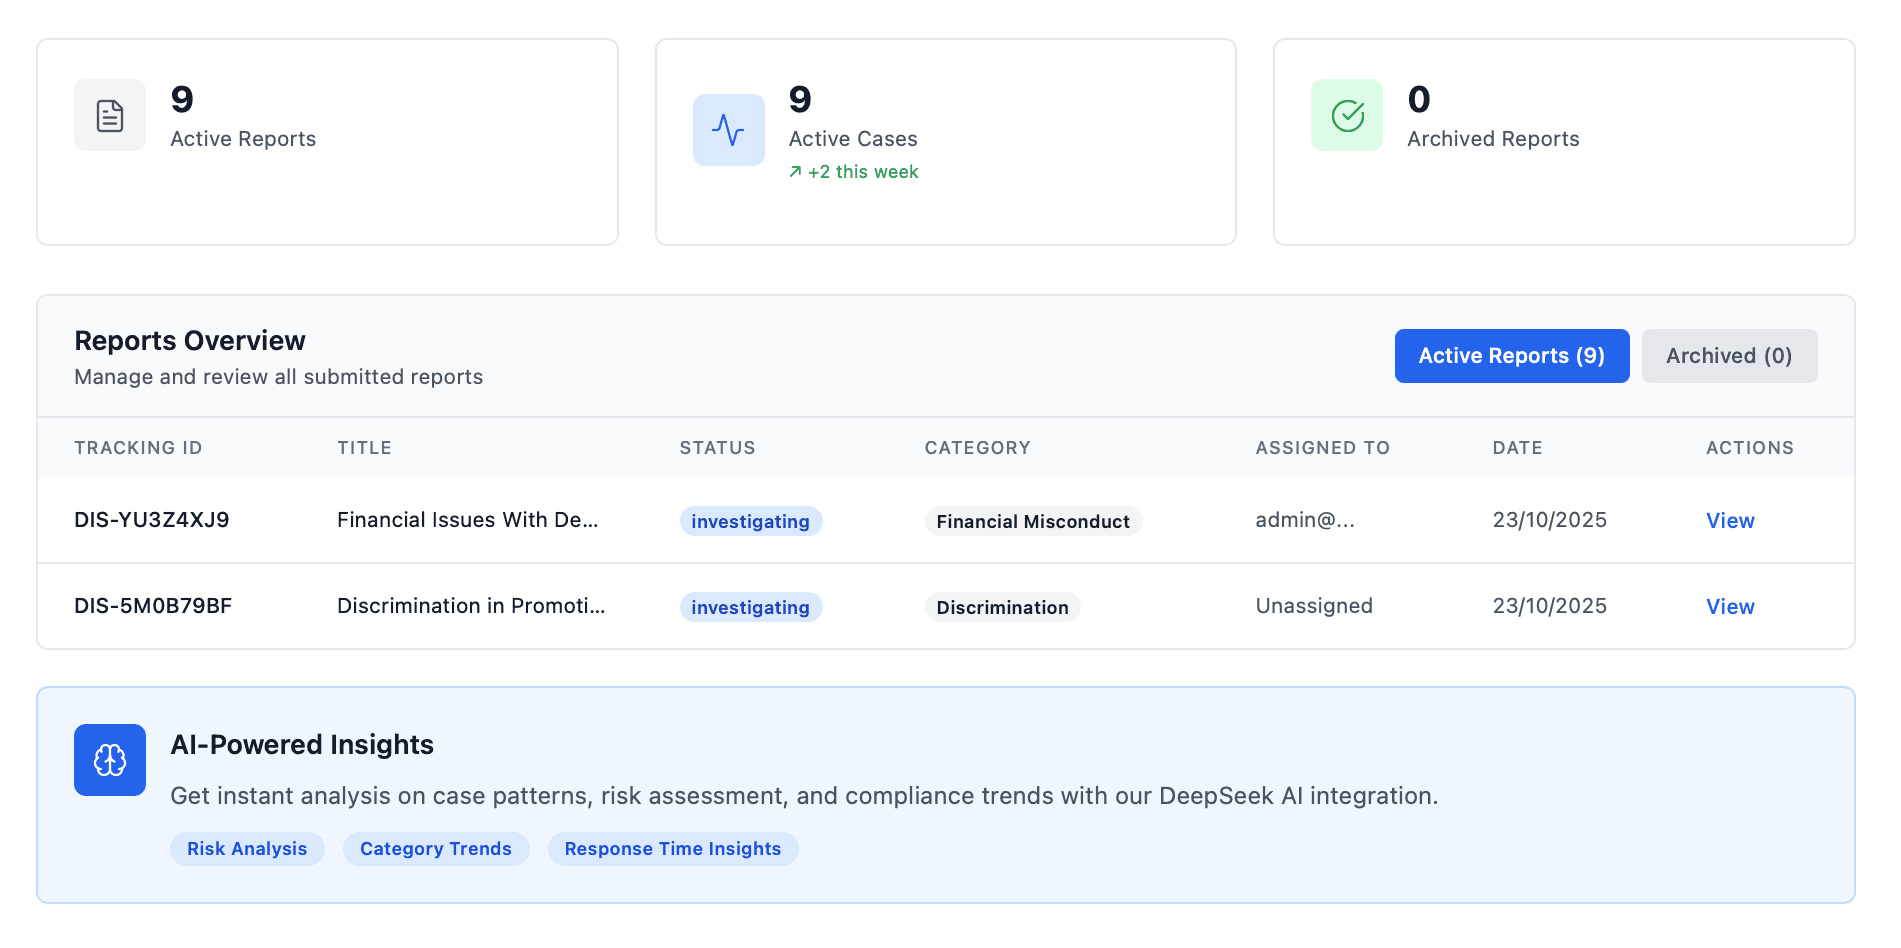The image size is (1901, 948).
Task: Click Unassigned to assign the second report
Action: [x=1313, y=605]
